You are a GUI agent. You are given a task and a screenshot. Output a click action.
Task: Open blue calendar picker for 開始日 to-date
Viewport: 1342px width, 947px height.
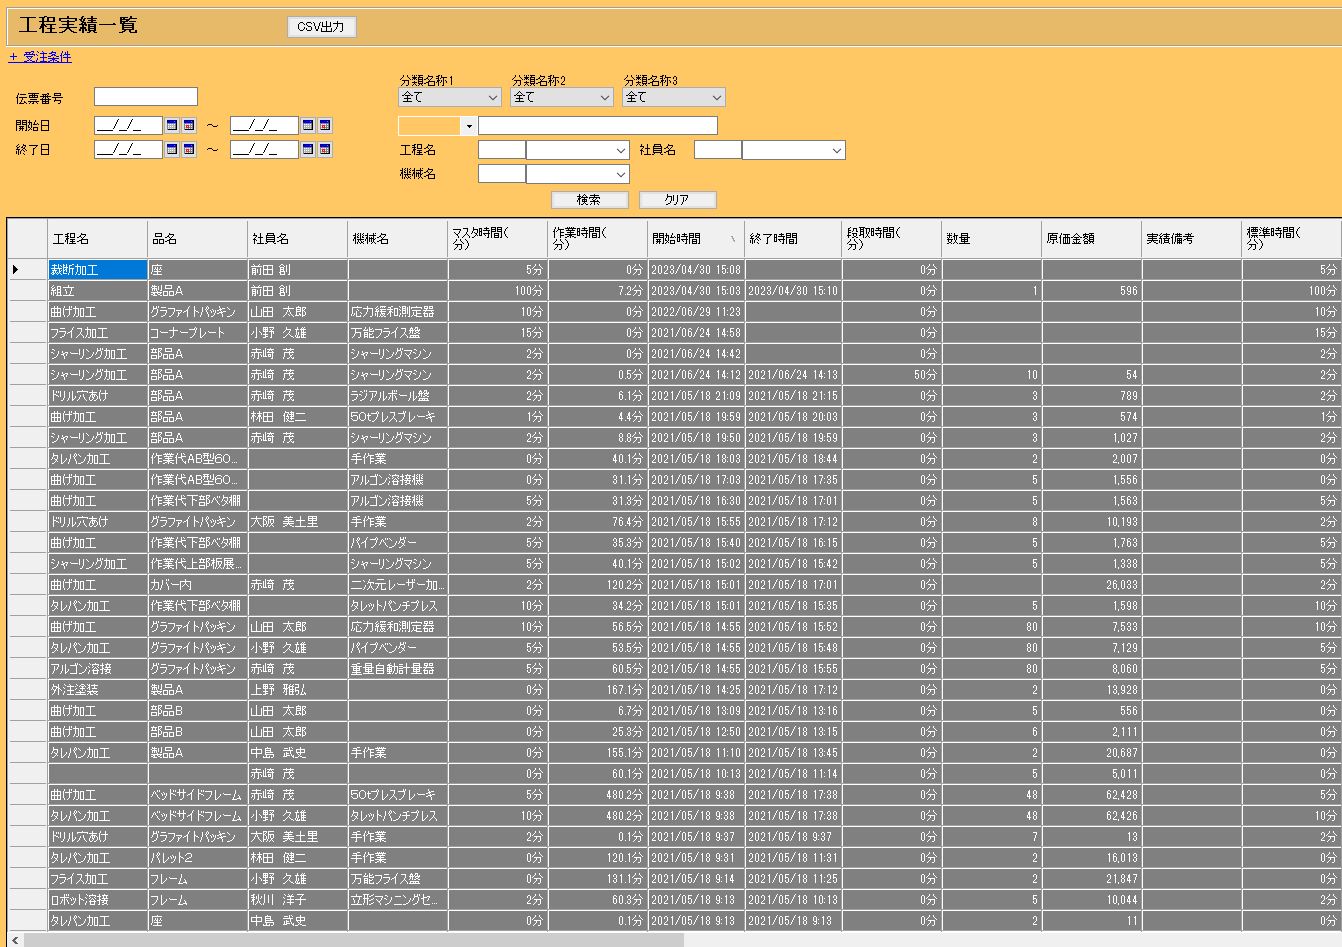(x=308, y=125)
